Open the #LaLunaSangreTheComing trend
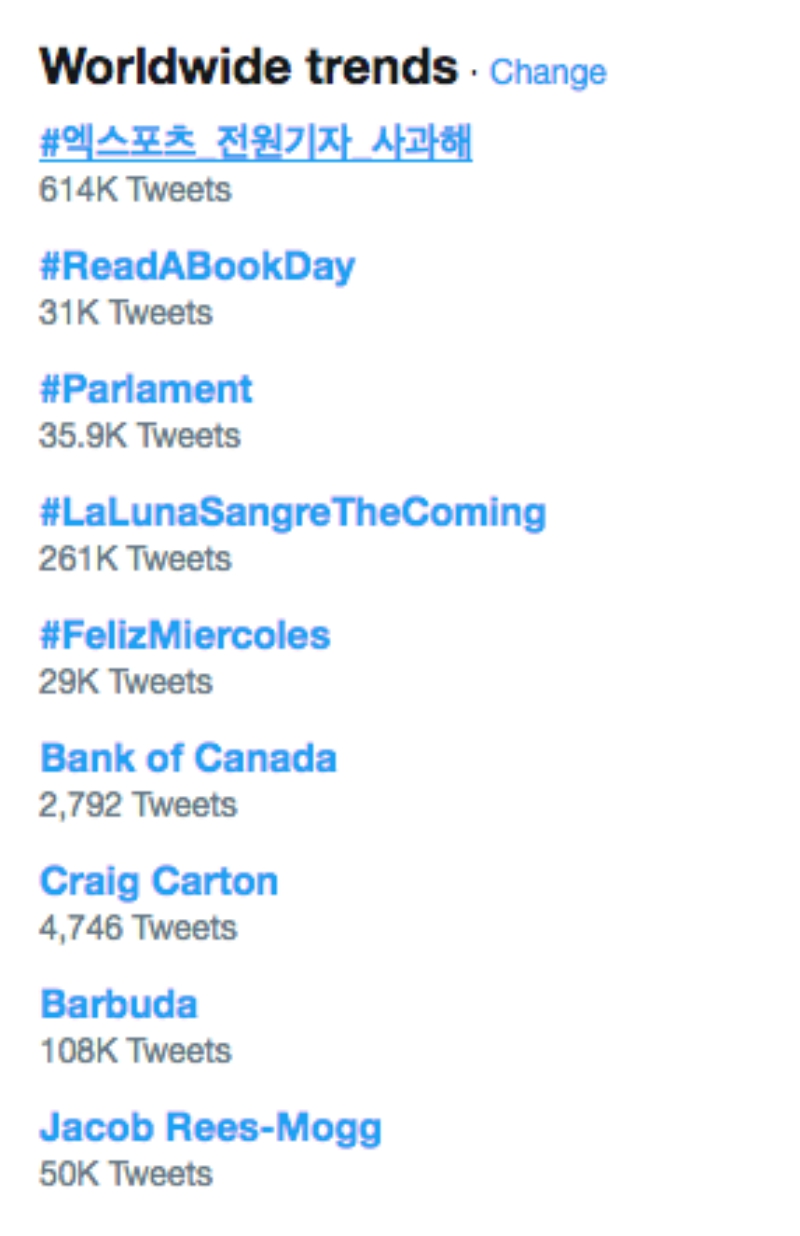 [x=292, y=512]
